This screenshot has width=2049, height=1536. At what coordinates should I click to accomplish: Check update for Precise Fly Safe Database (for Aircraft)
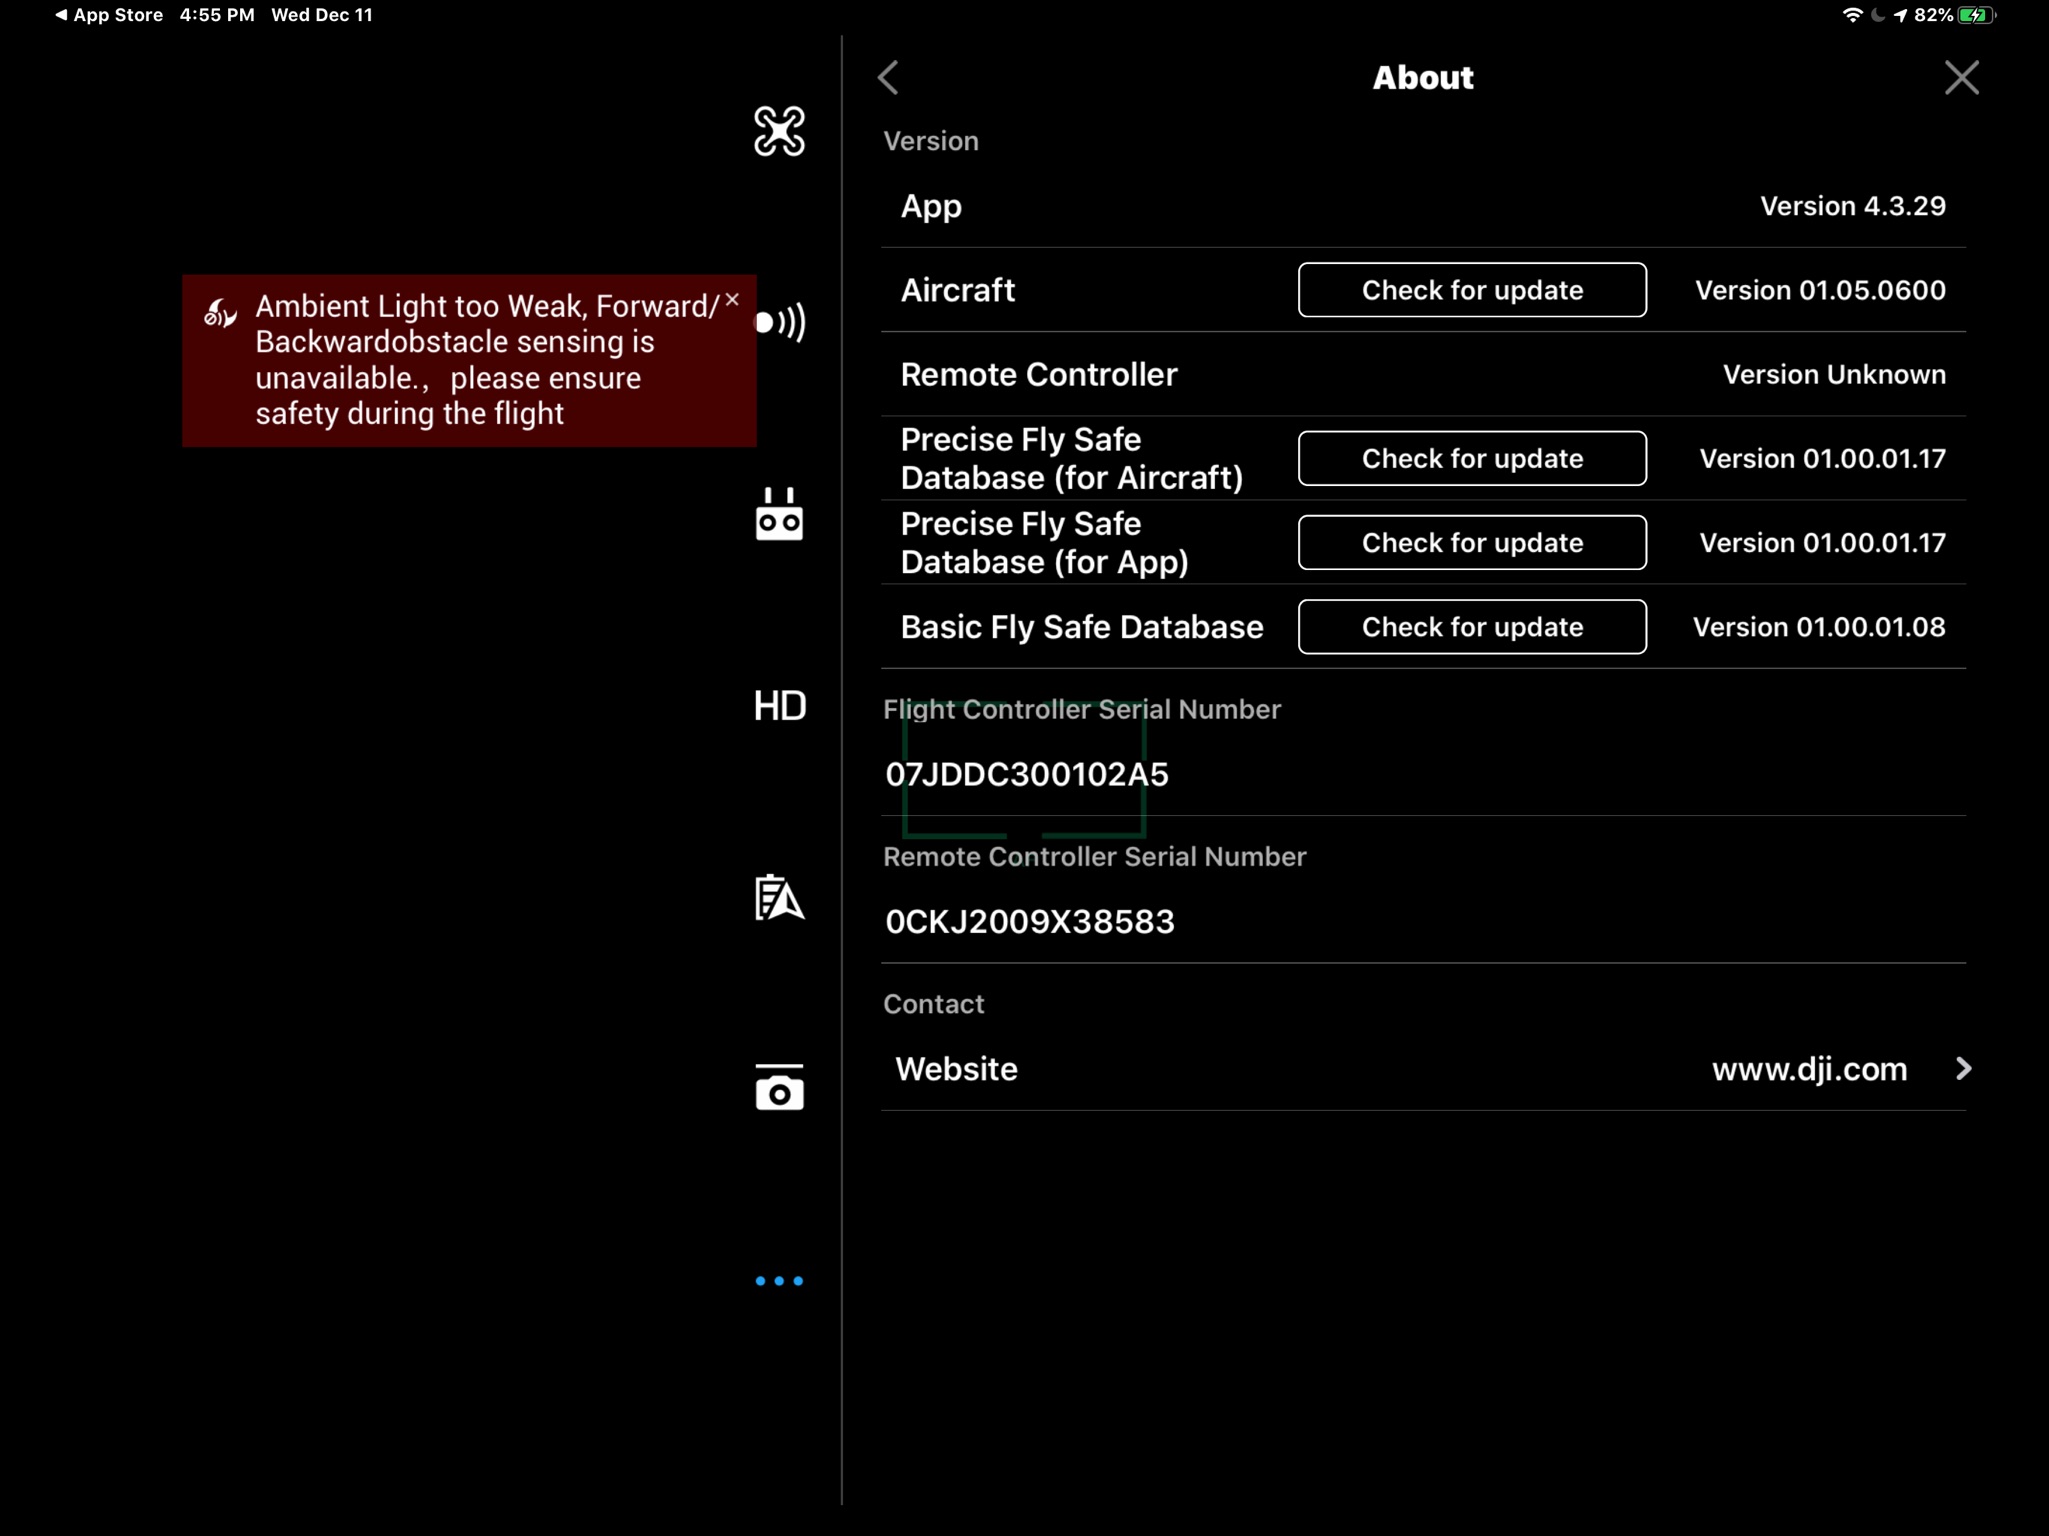click(x=1472, y=458)
